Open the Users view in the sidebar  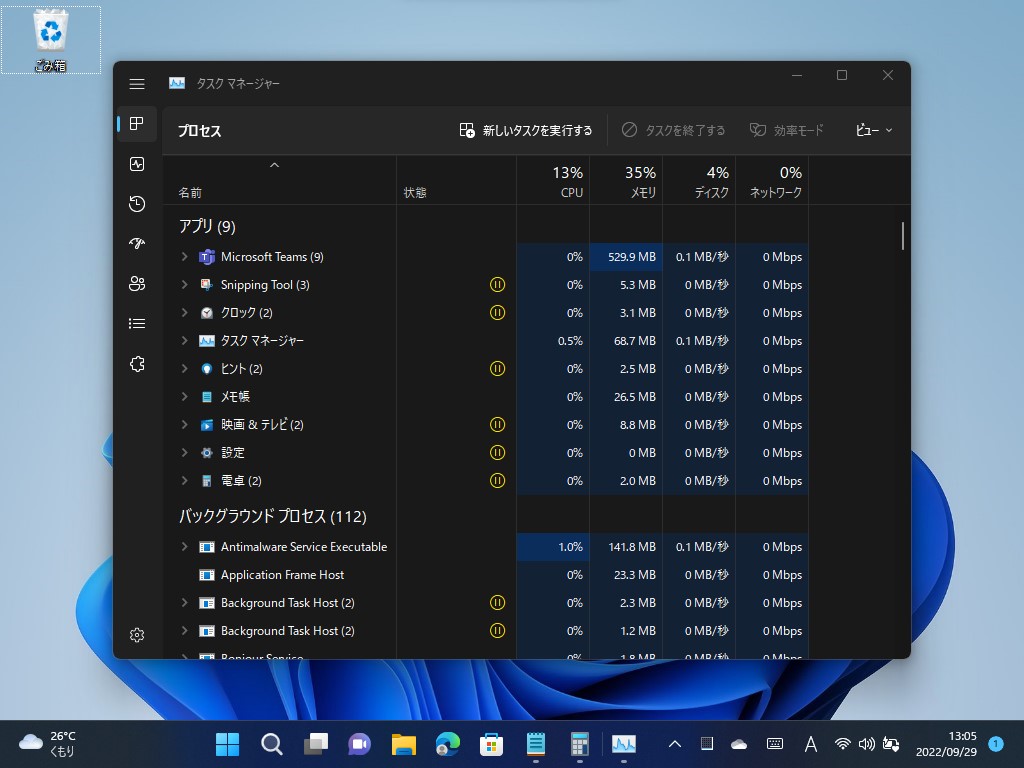pos(137,283)
